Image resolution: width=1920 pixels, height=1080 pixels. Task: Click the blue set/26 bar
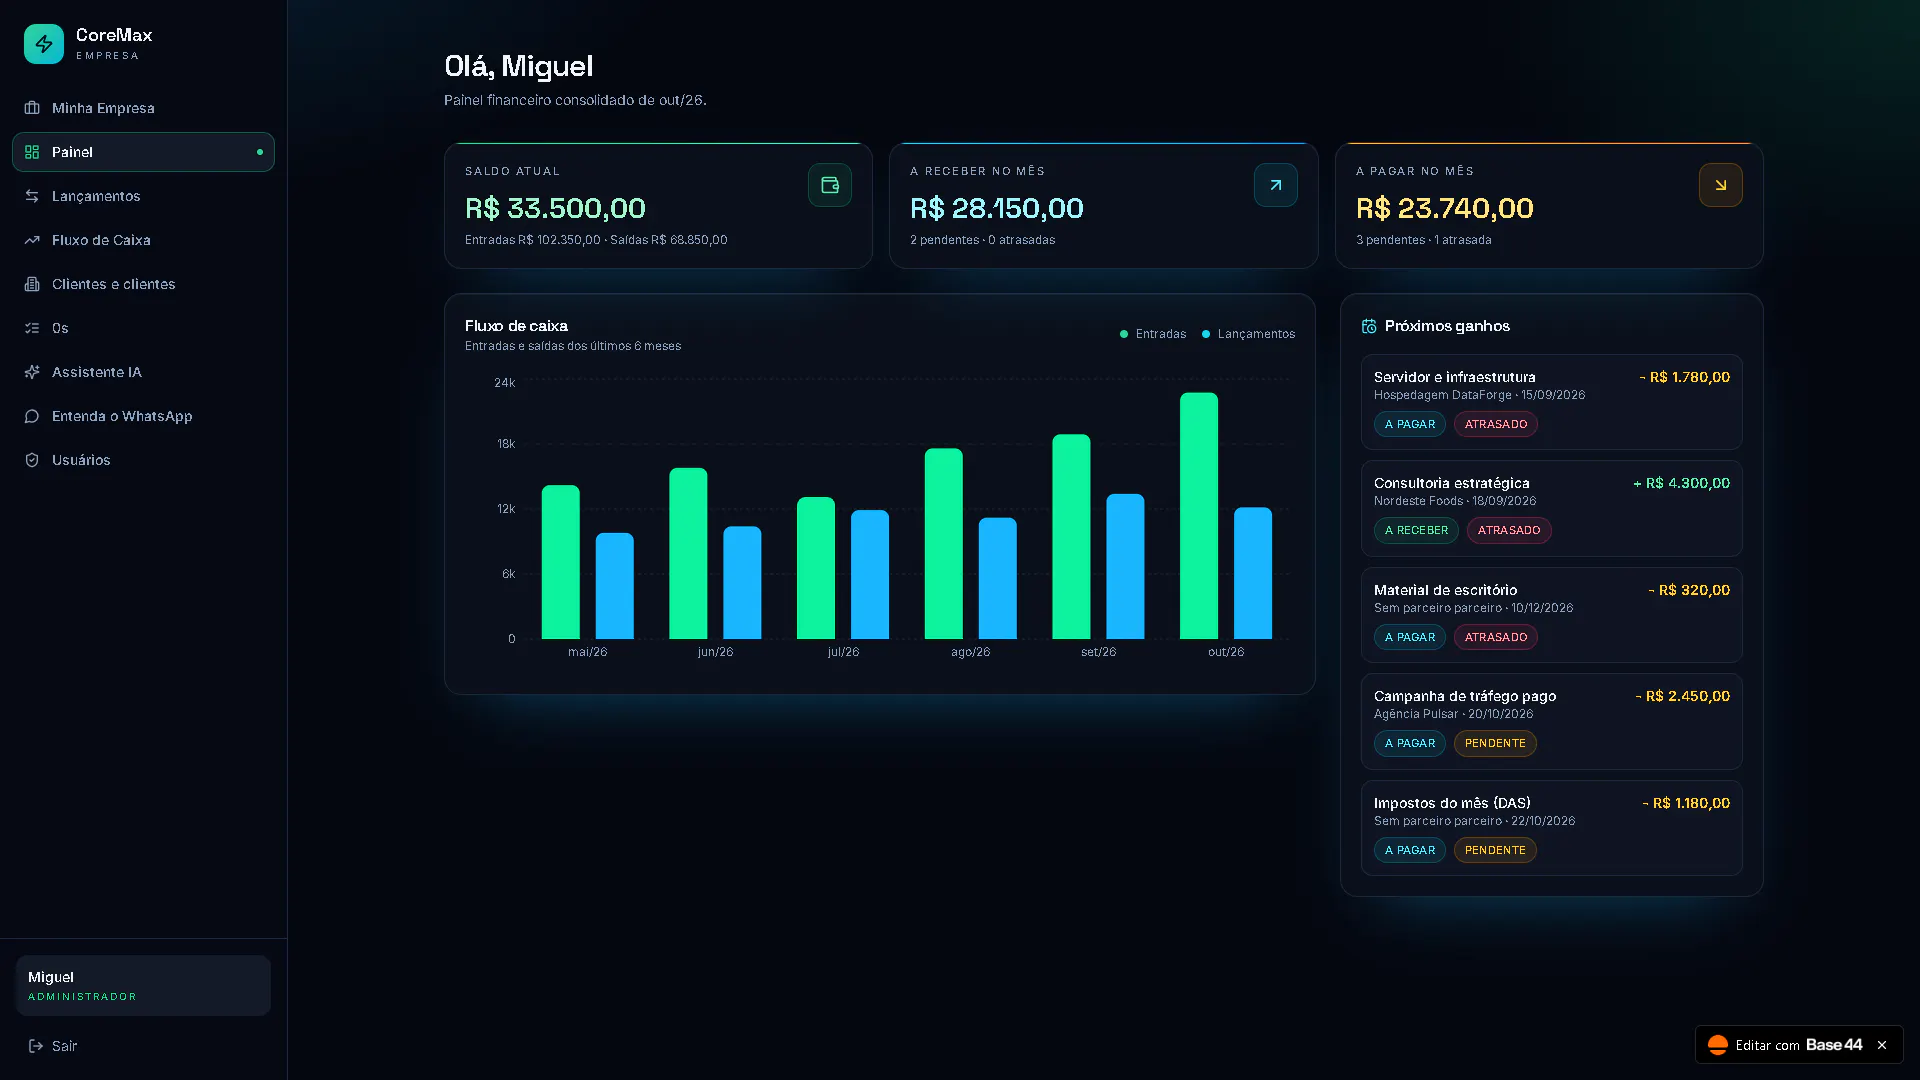1125,567
